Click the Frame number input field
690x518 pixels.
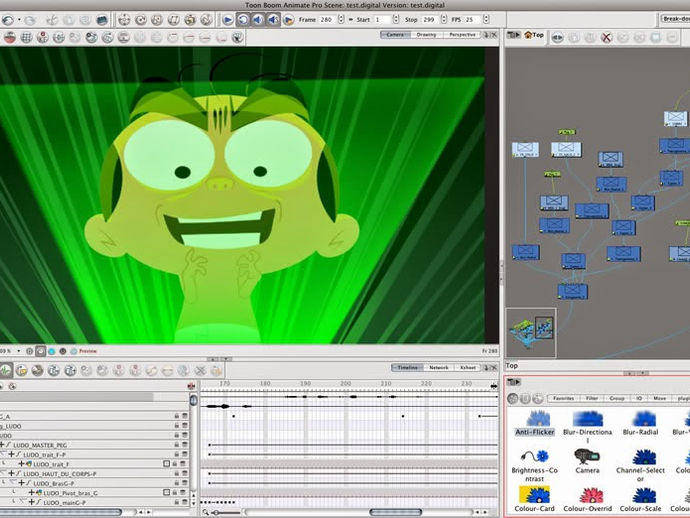point(327,20)
